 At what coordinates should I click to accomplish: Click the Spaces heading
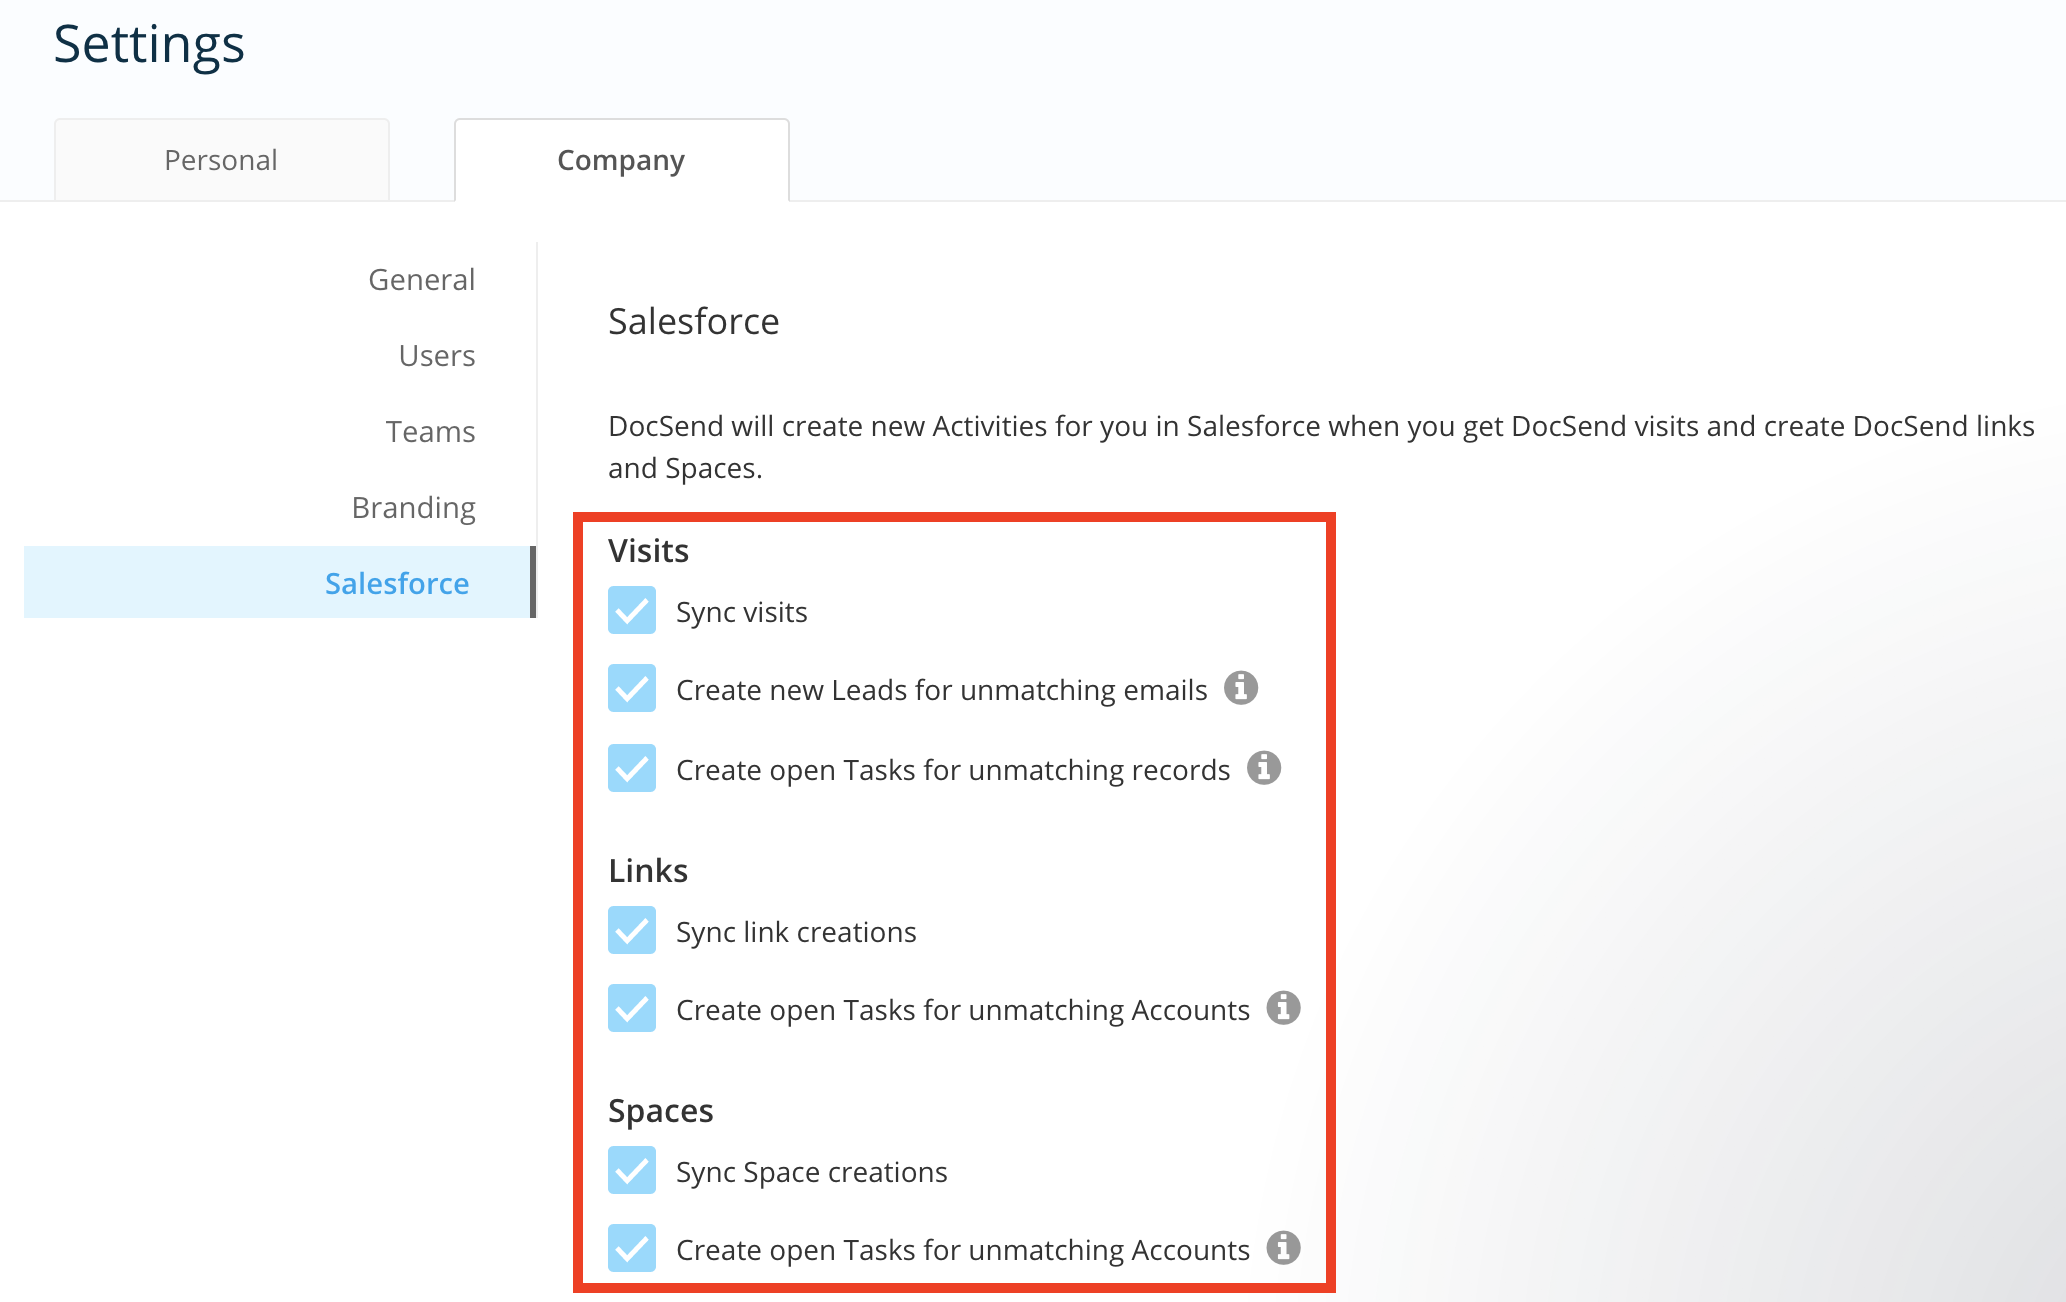[661, 1112]
